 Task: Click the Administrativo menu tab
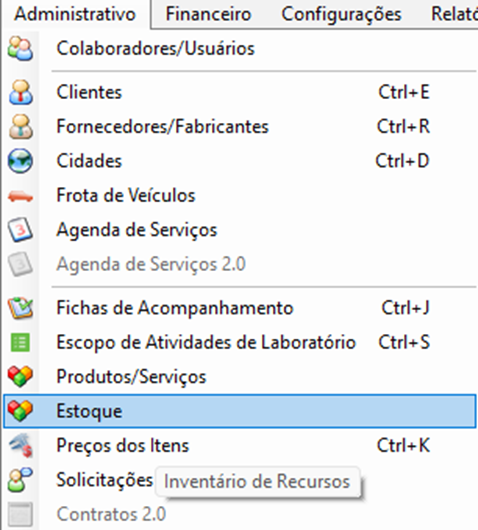75,14
